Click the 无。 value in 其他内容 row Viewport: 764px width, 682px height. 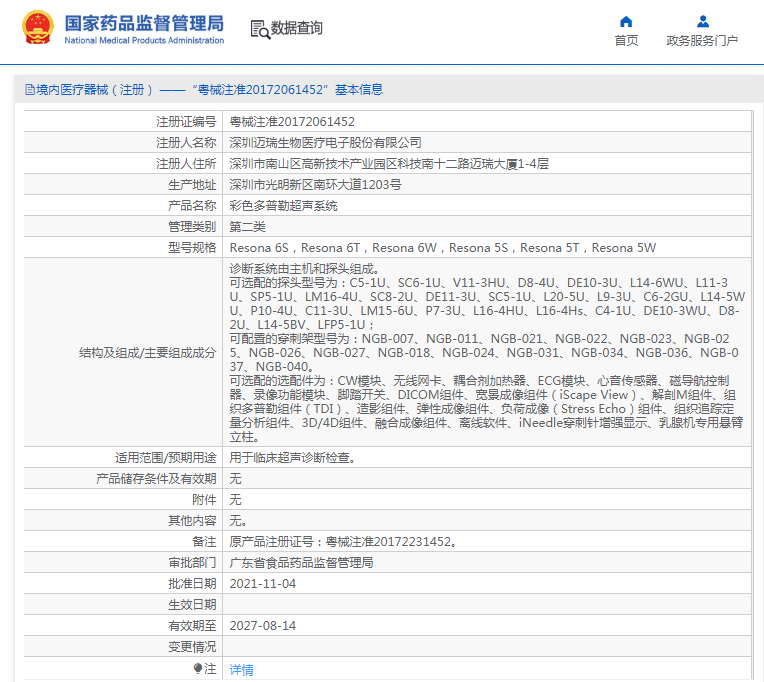[238, 521]
